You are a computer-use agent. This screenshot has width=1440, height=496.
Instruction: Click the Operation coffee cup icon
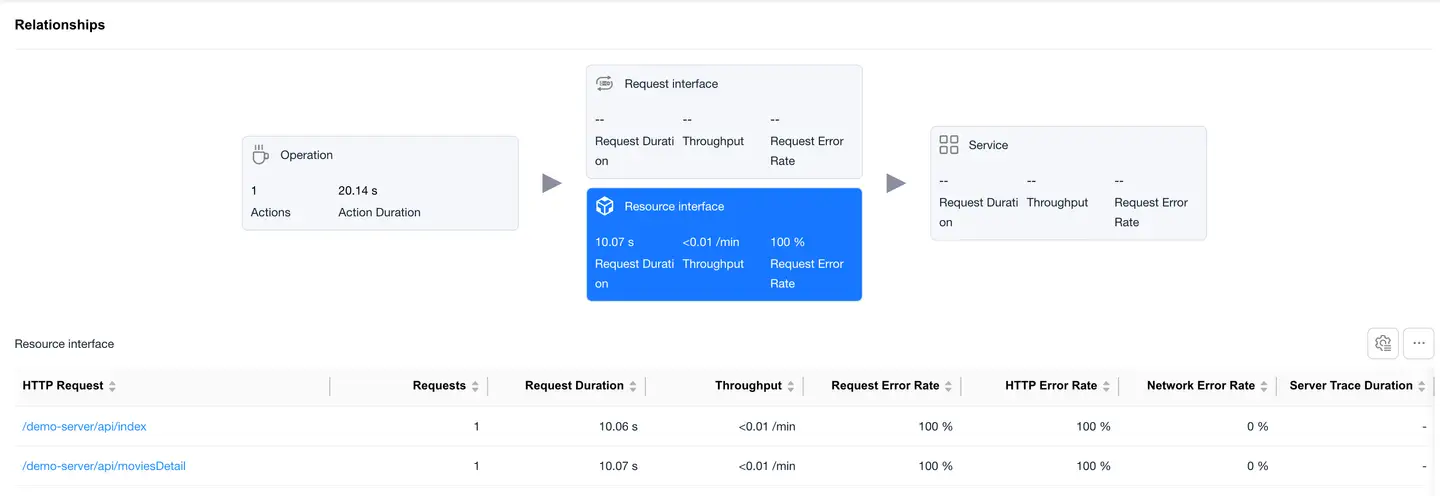(260, 155)
